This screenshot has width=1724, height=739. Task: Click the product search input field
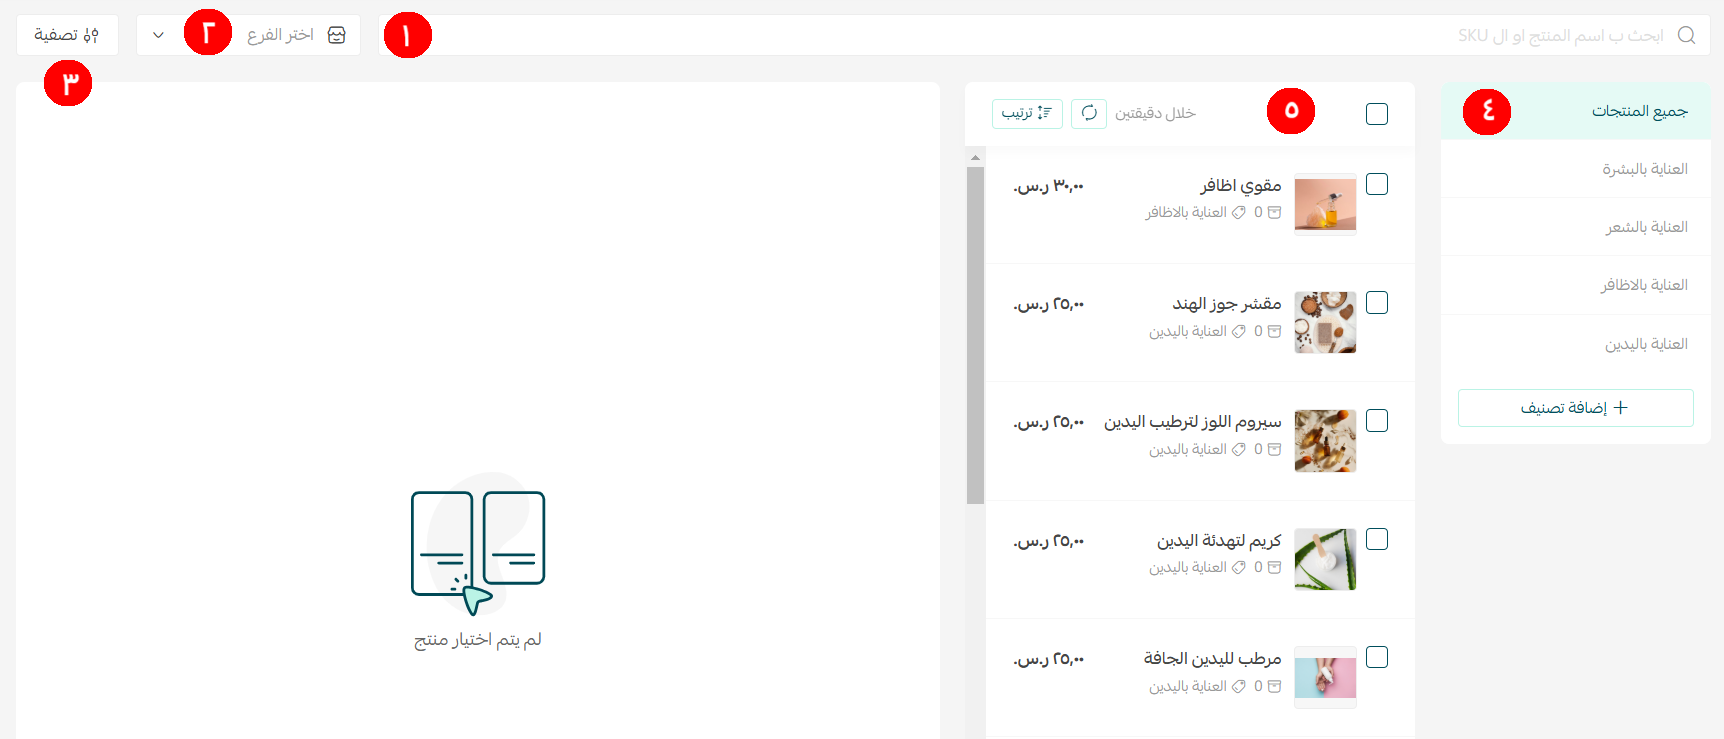1044,35
